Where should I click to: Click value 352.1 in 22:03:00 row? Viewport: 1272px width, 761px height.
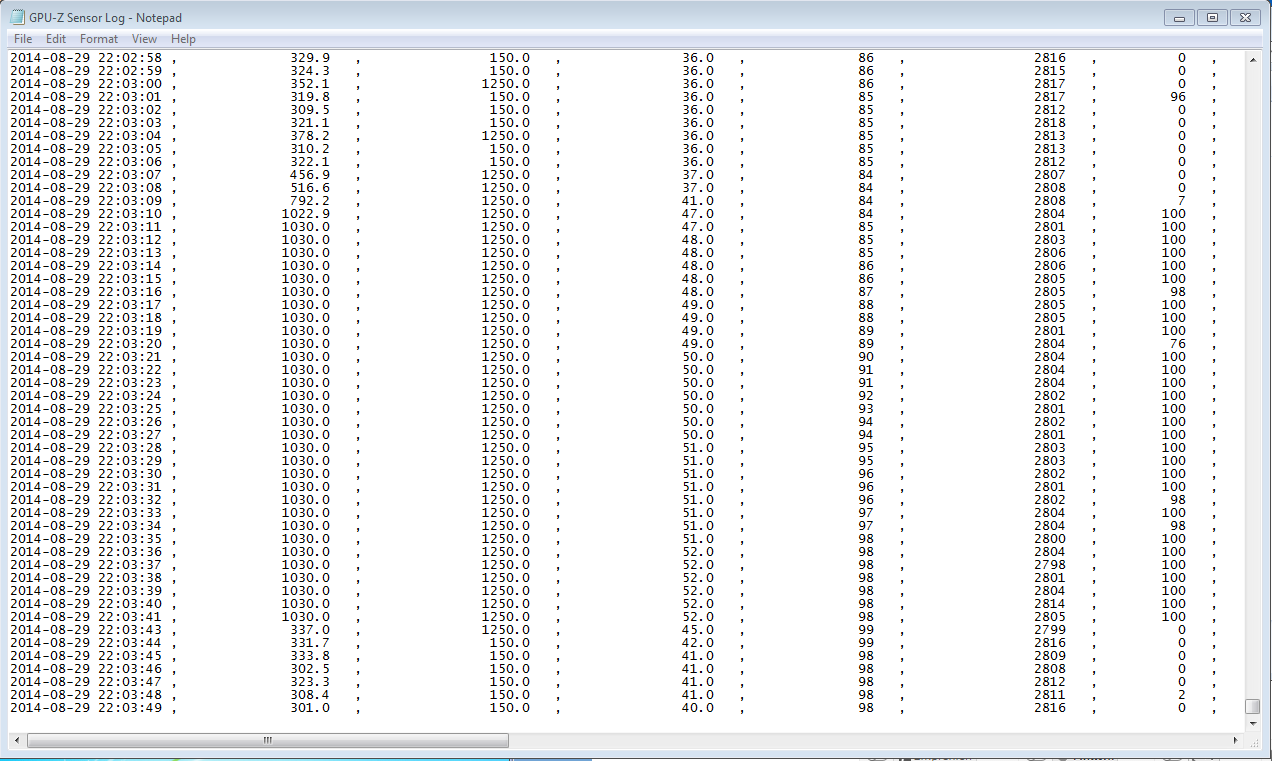click(x=310, y=84)
